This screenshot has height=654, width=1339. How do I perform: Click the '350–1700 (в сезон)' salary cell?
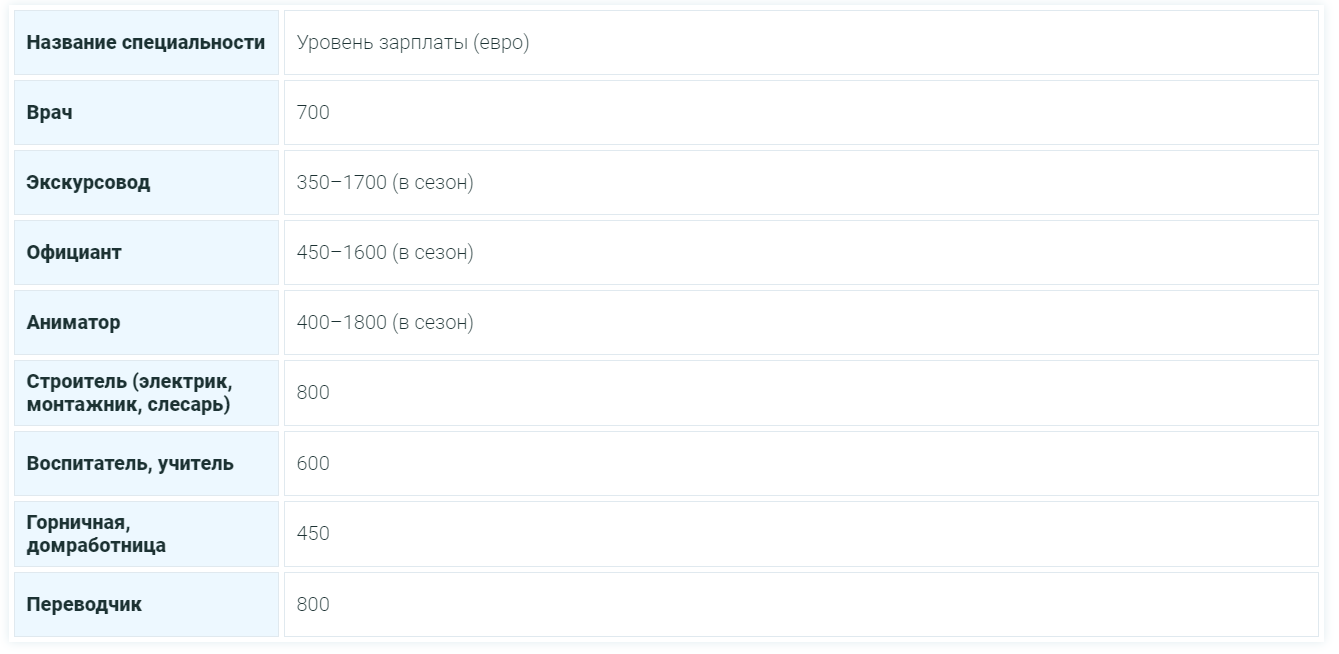tap(385, 183)
